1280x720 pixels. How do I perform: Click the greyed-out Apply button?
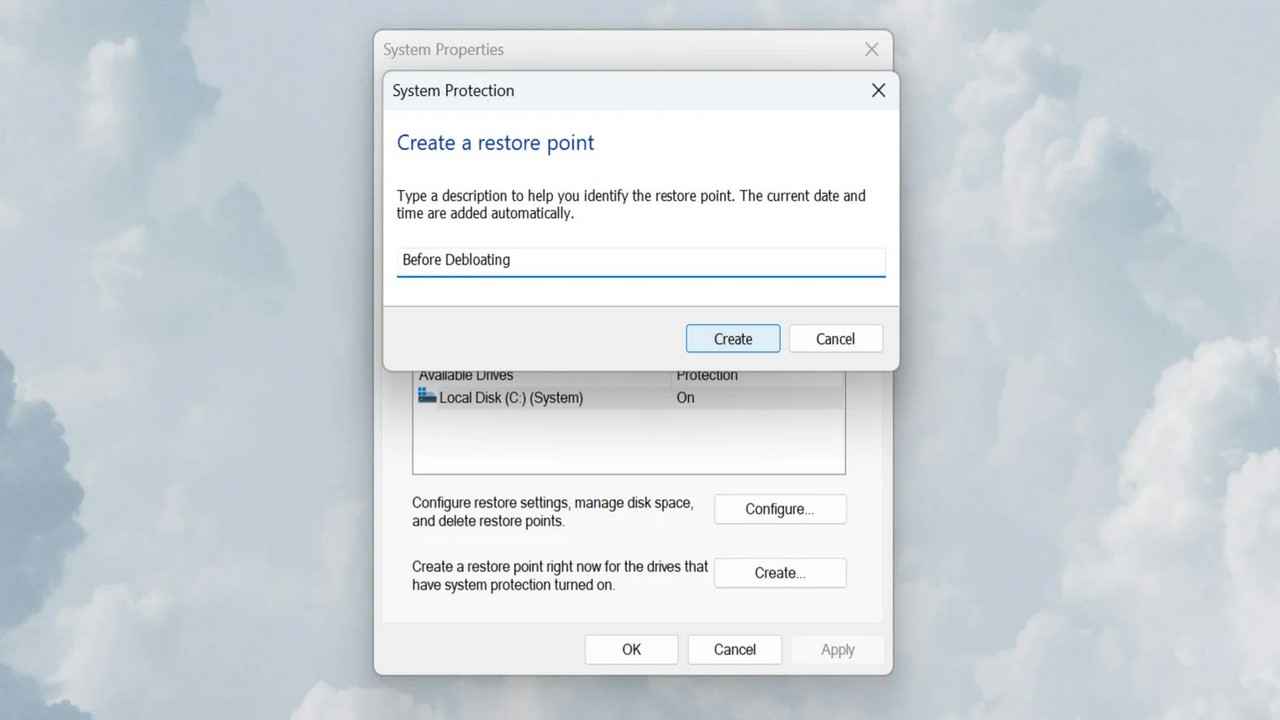(x=837, y=650)
